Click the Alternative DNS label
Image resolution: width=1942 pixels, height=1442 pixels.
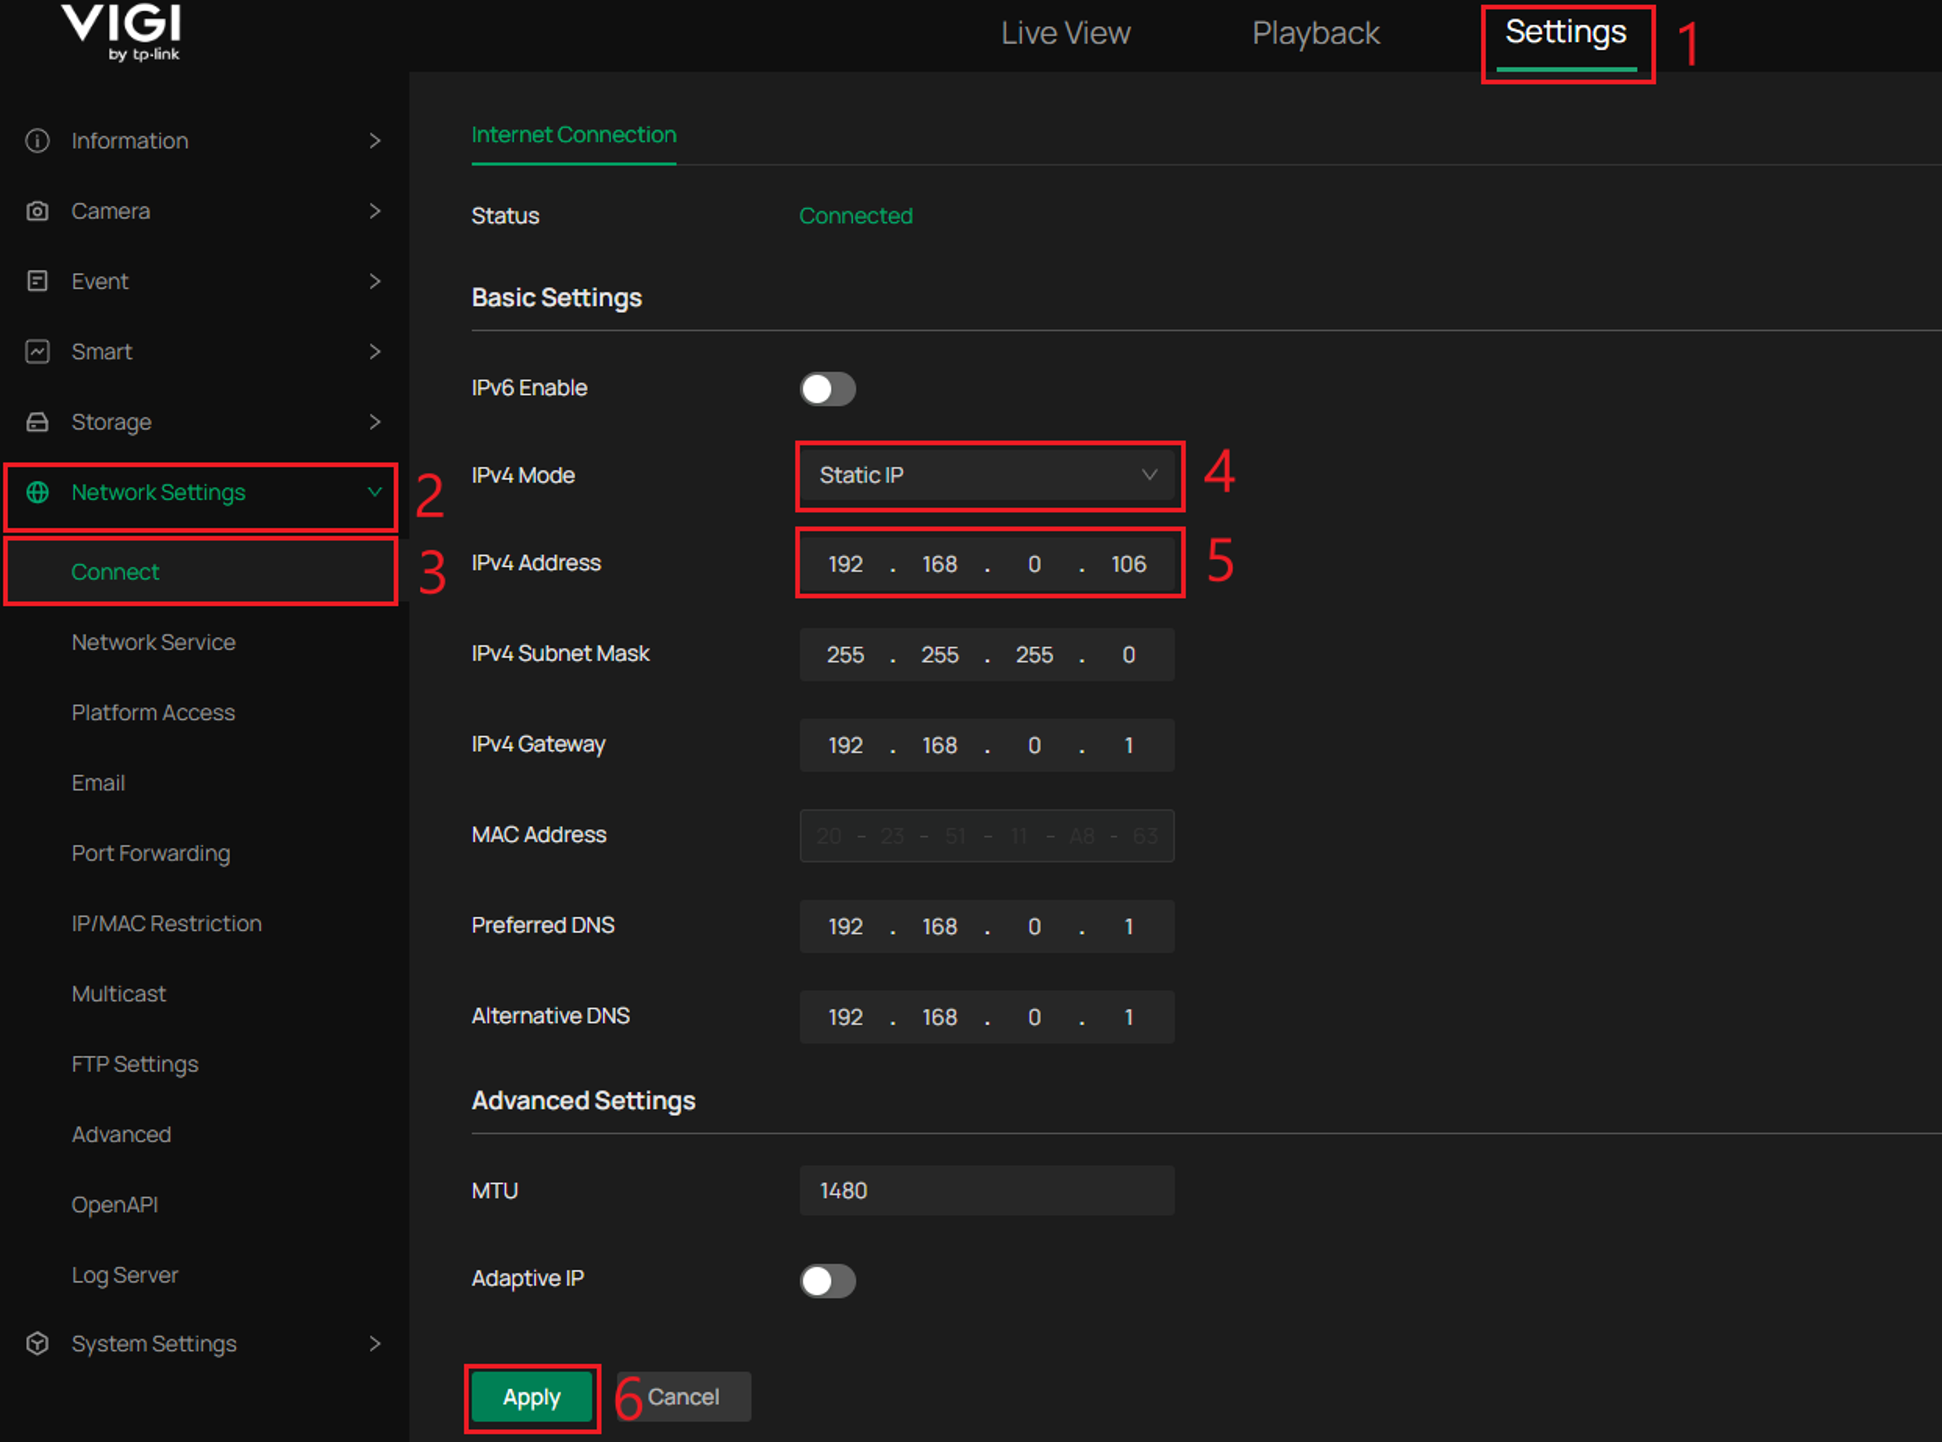point(551,1016)
